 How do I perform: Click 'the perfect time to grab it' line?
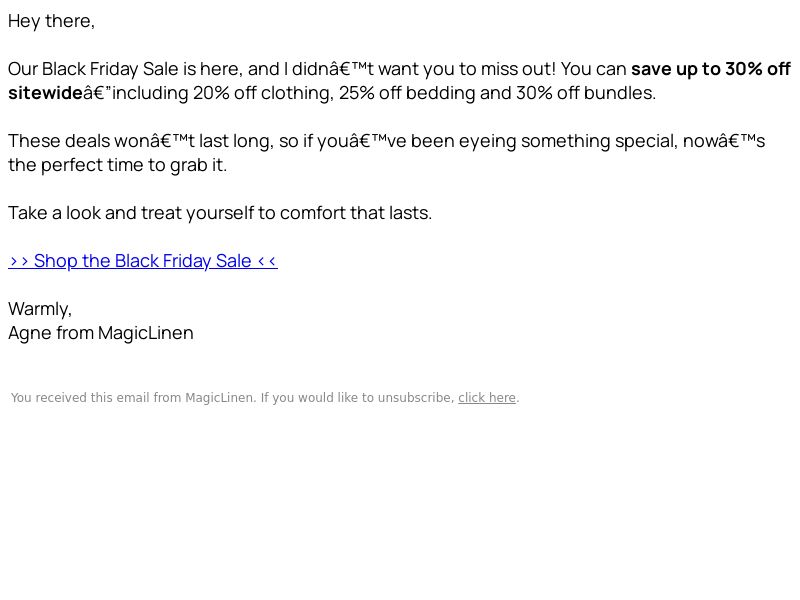coord(117,165)
